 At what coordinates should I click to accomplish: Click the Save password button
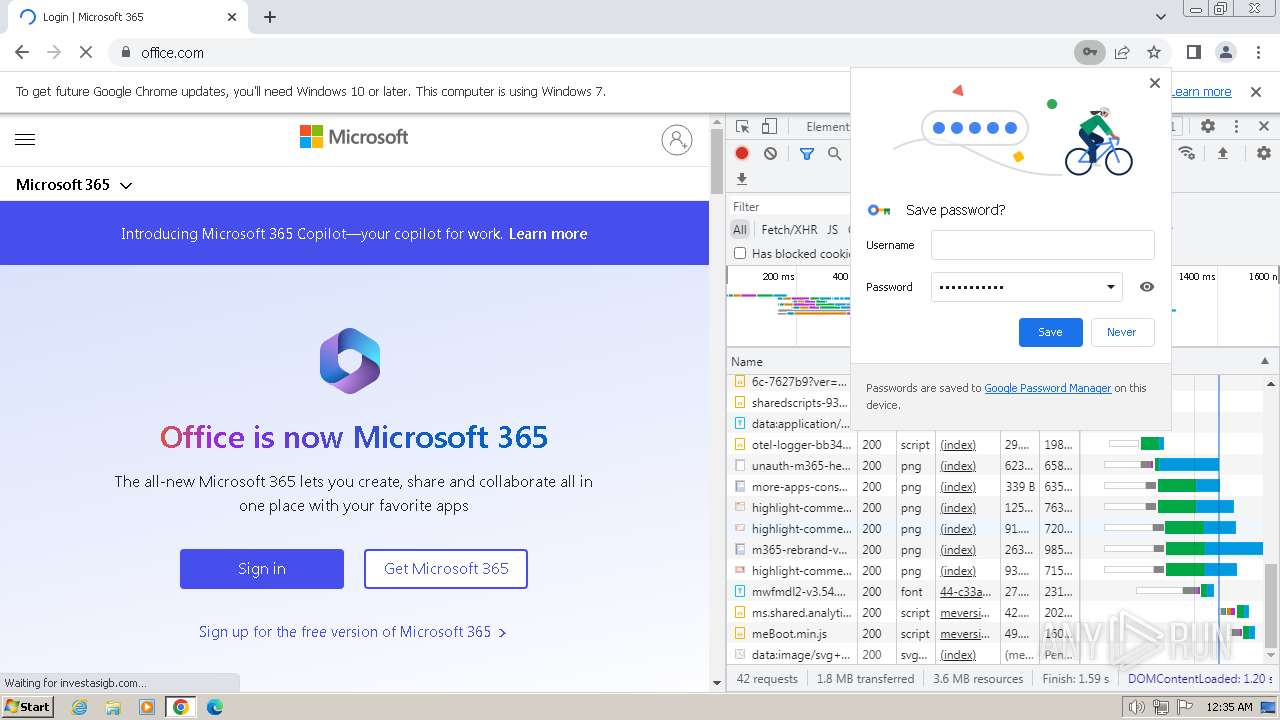click(x=1050, y=332)
